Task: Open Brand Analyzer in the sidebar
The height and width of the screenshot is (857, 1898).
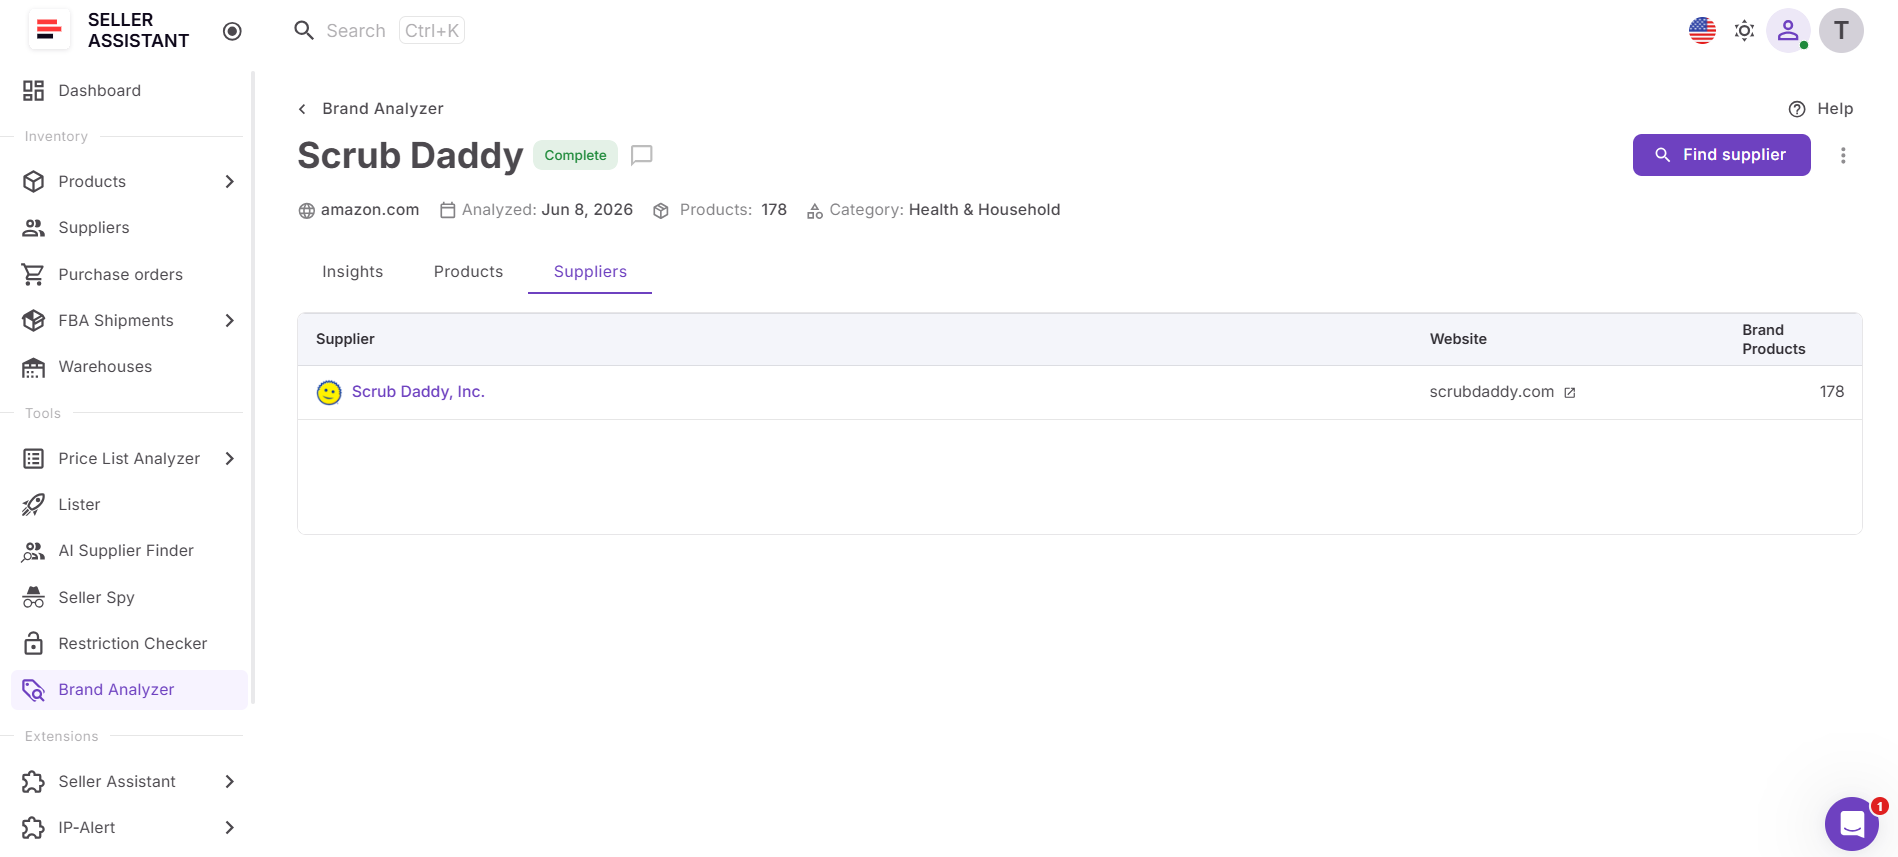Action: point(129,690)
